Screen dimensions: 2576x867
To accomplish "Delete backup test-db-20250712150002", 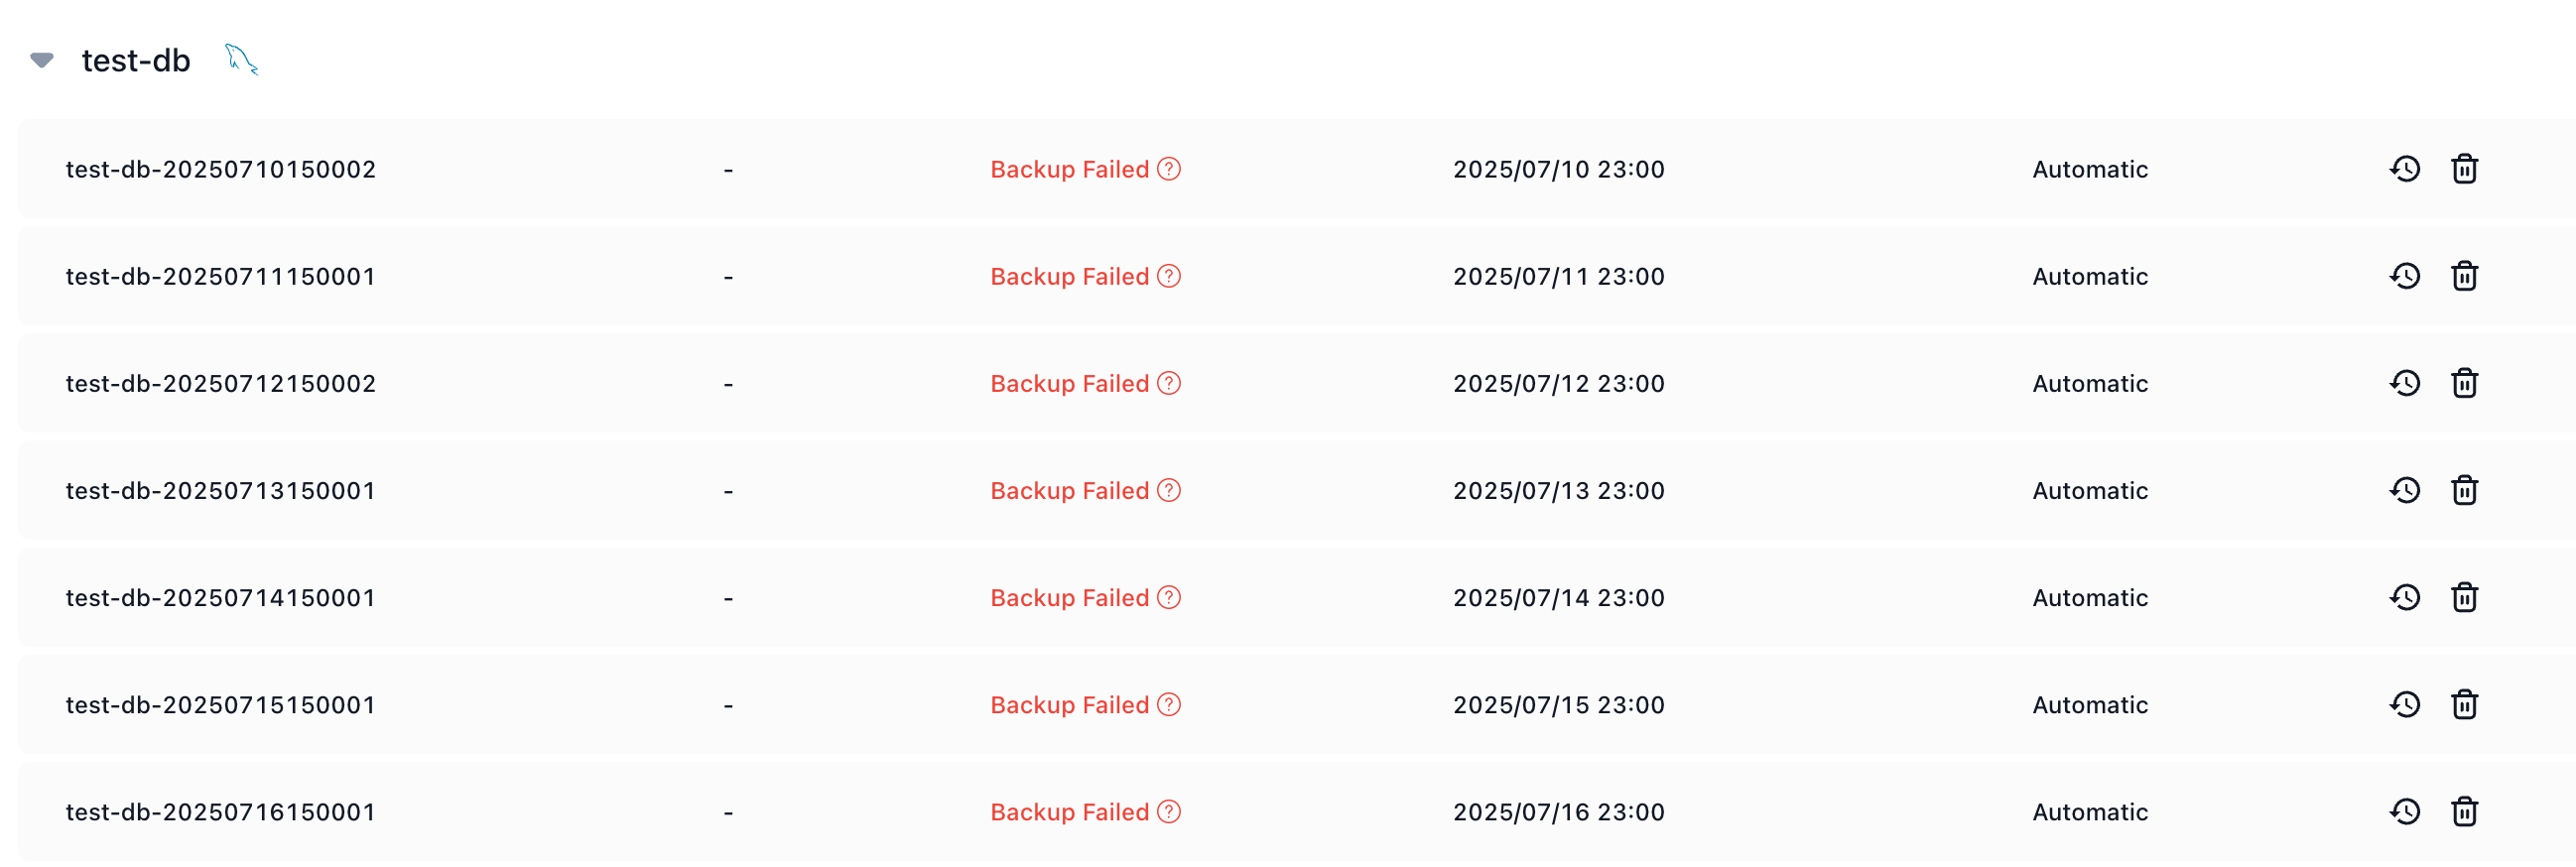I will [x=2464, y=383].
